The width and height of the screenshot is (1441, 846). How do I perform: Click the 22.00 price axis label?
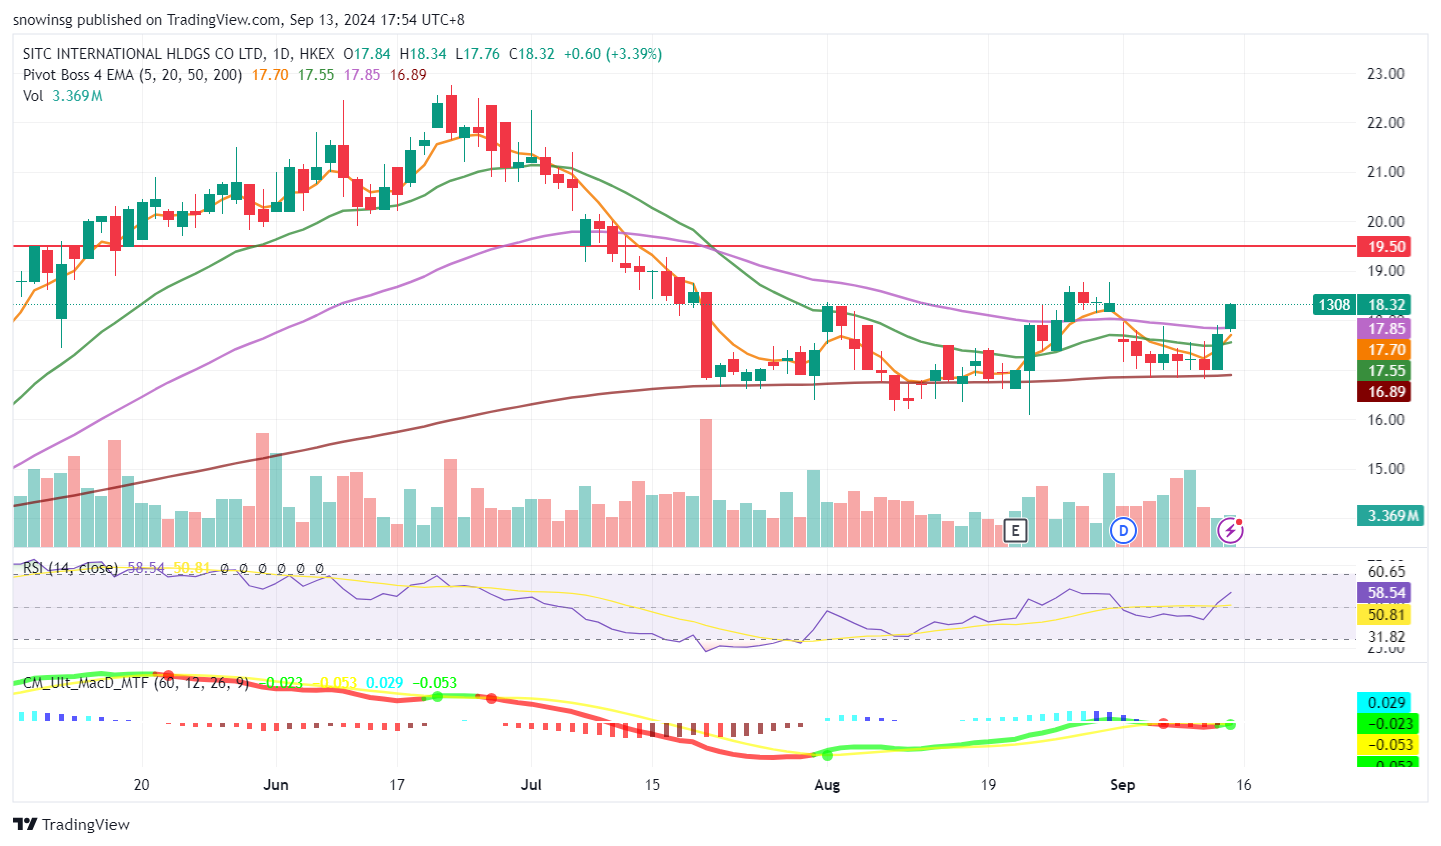(x=1385, y=123)
